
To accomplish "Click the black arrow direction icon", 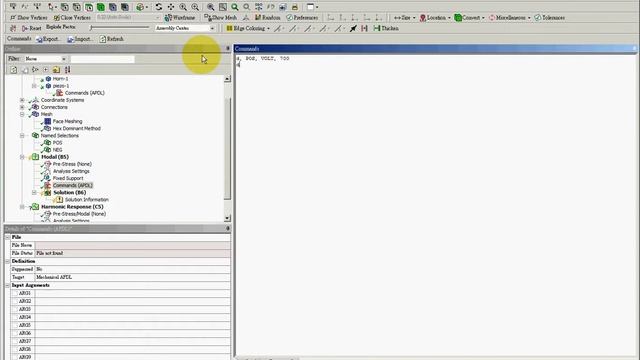I will tap(353, 28).
